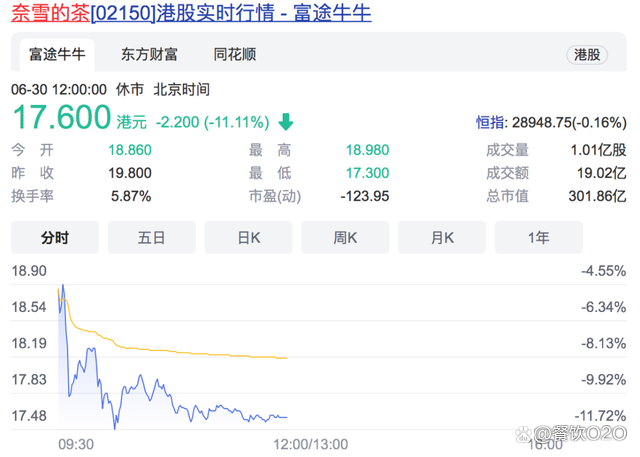The height and width of the screenshot is (457, 640).
Task: Select the 富途牛牛 source tab
Action: coord(57,55)
